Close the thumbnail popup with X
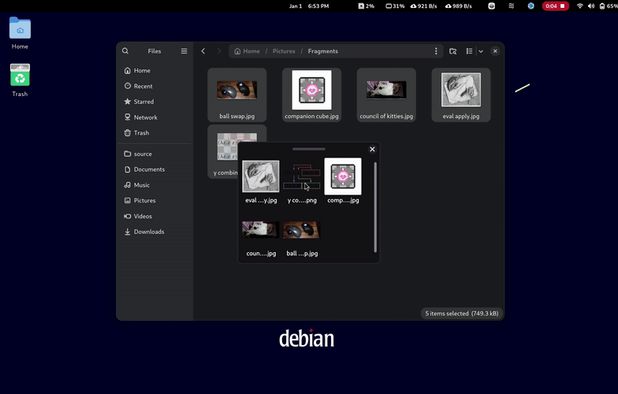 coord(372,149)
